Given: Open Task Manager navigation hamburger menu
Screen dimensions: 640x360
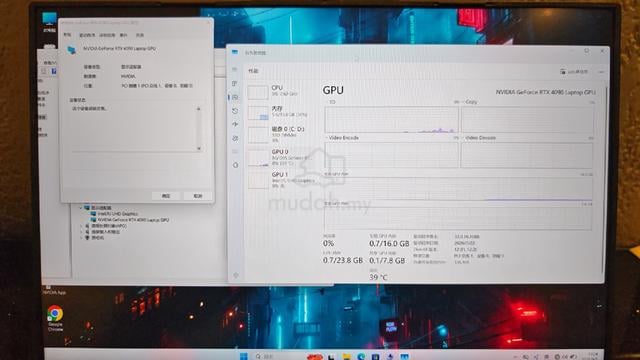Looking at the screenshot, I should pos(235,70).
